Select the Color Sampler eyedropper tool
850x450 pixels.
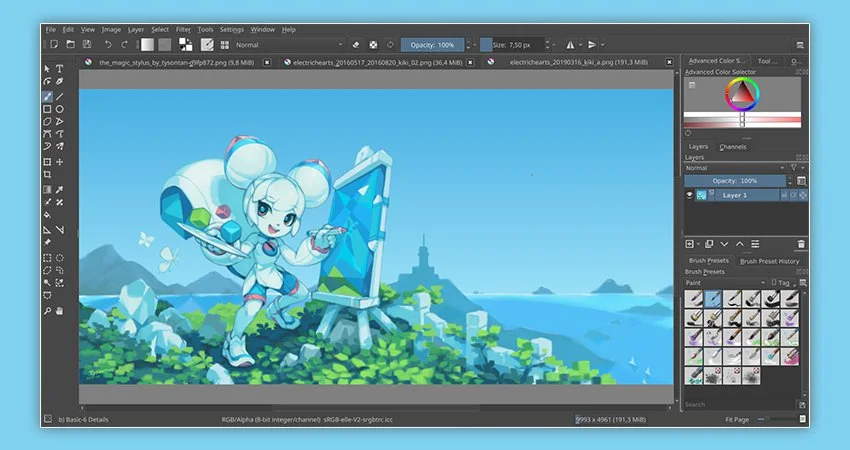click(60, 190)
